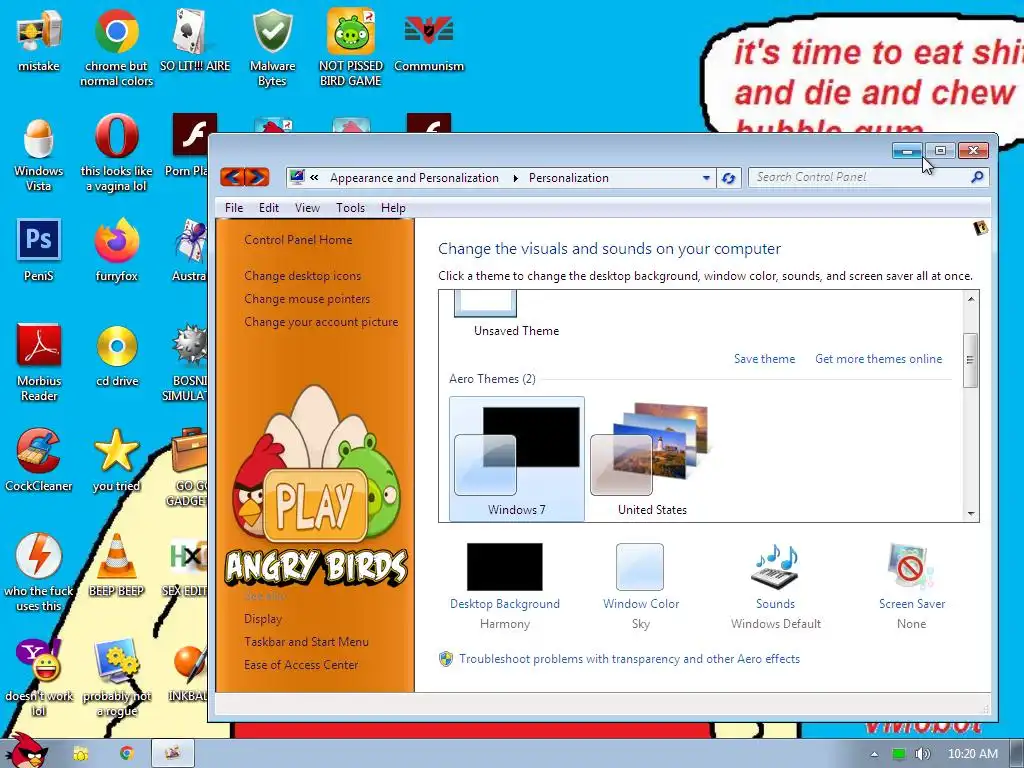
Task: Open the furryfox Firefox icon
Action: coord(116,251)
